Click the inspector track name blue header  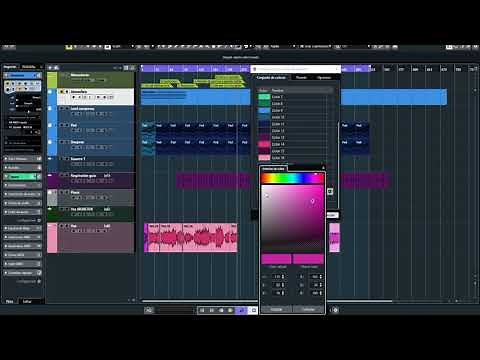point(22,76)
